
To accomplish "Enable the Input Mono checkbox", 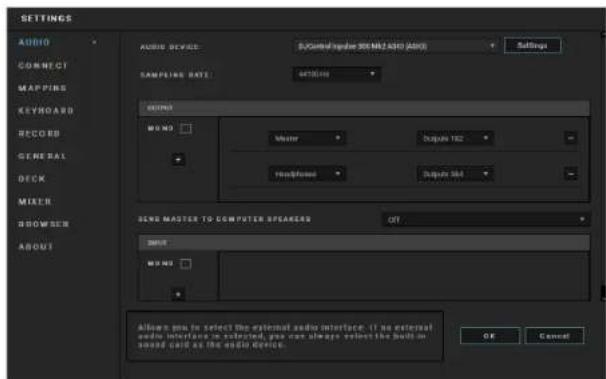I will click(186, 264).
